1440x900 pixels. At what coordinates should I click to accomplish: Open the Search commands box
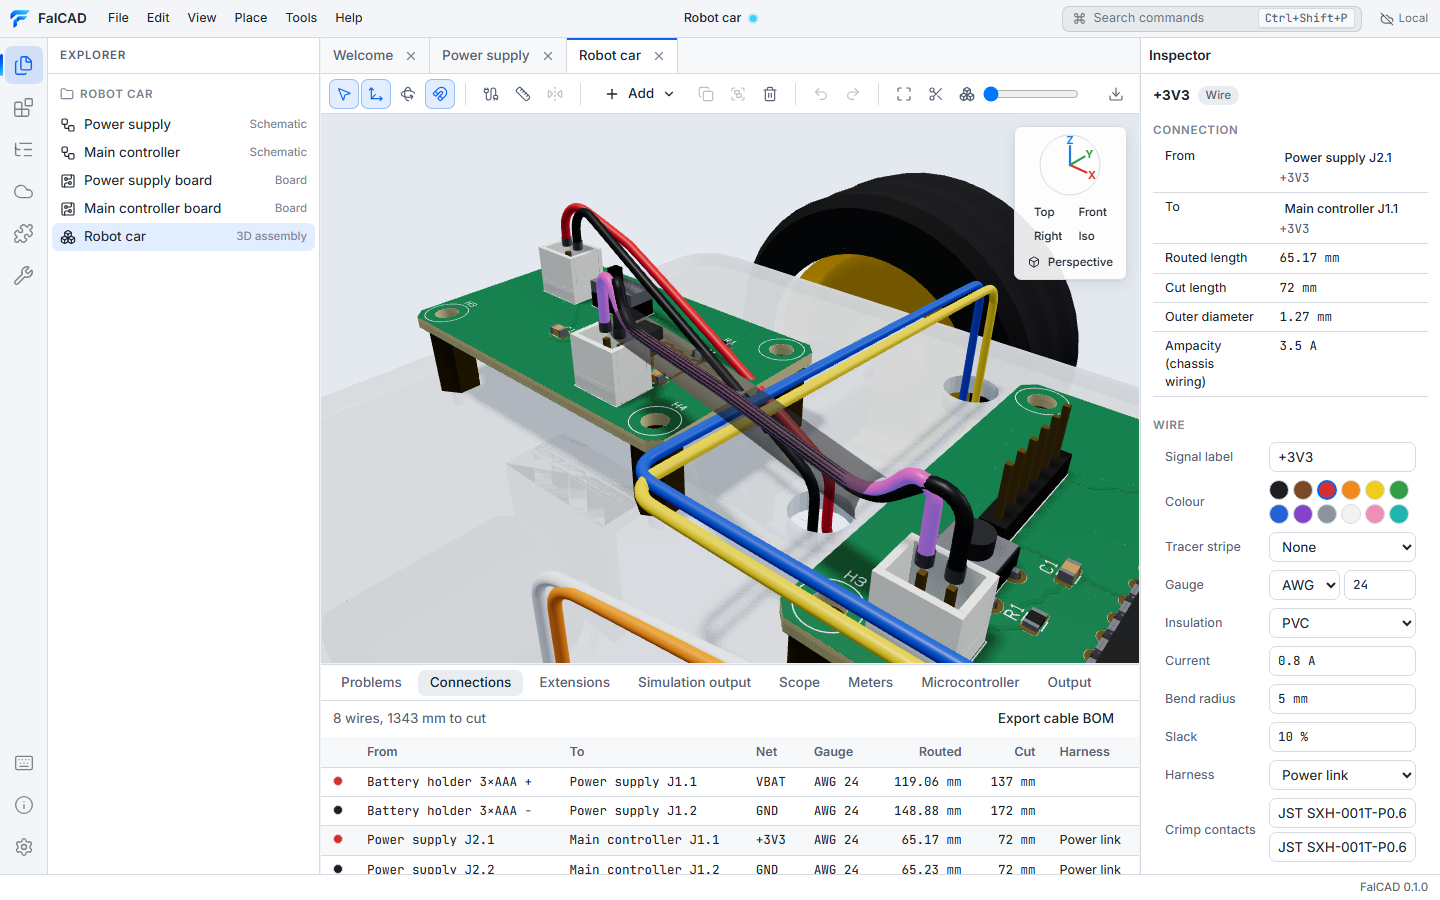pyautogui.click(x=1212, y=18)
